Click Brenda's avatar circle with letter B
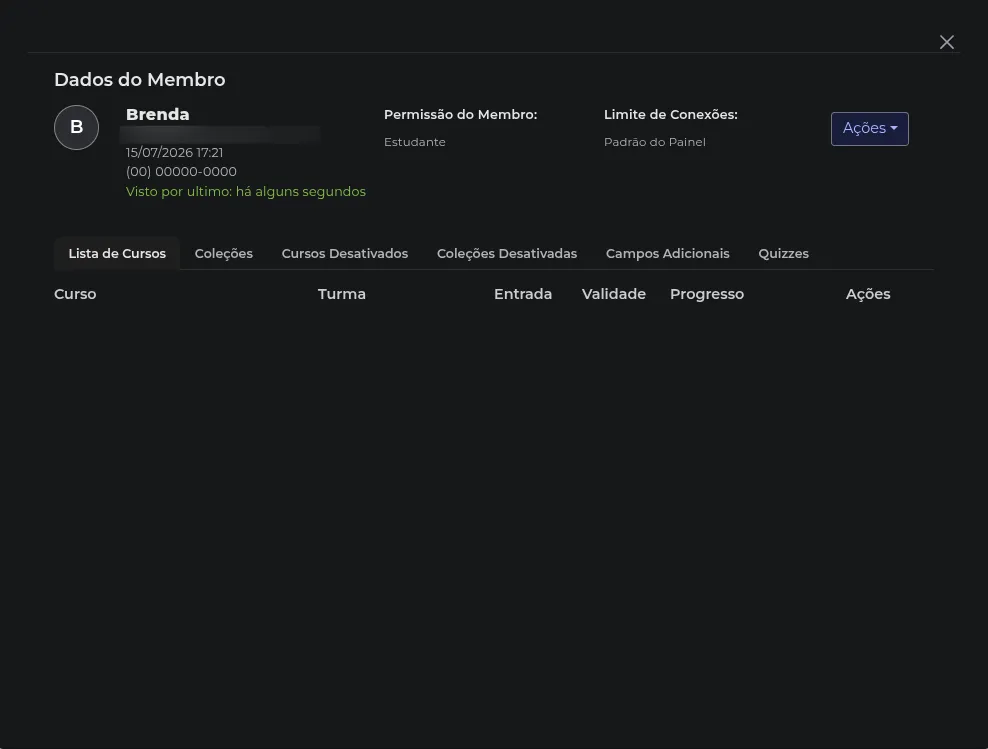 76,127
